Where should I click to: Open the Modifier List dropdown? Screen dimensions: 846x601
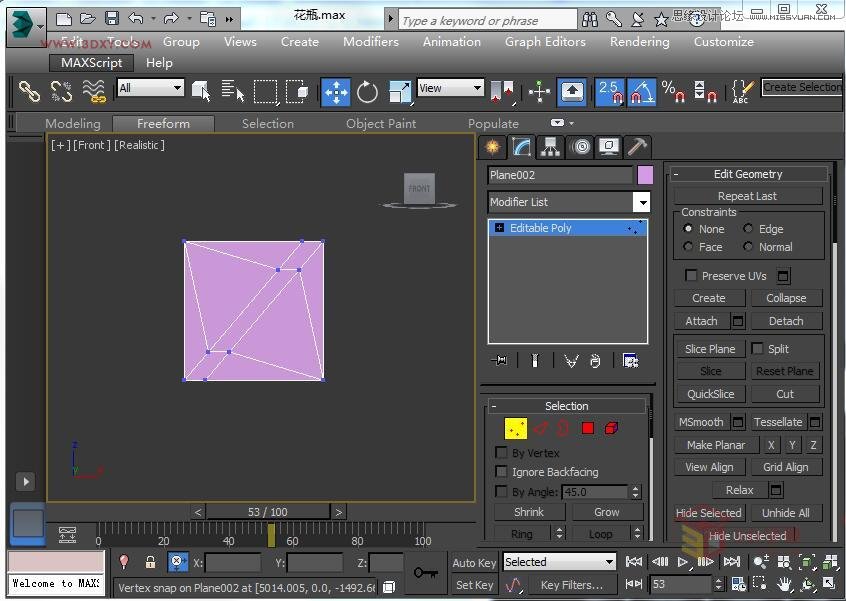click(641, 202)
